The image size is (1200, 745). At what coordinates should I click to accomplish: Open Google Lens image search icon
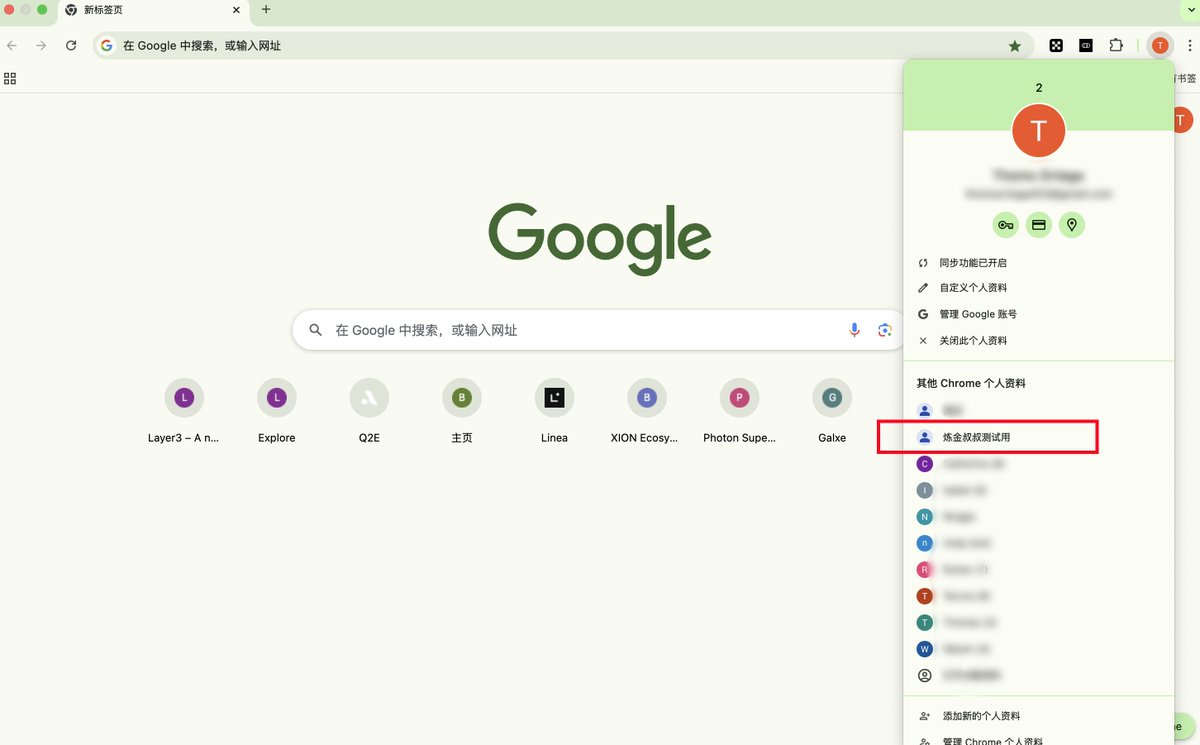[884, 330]
